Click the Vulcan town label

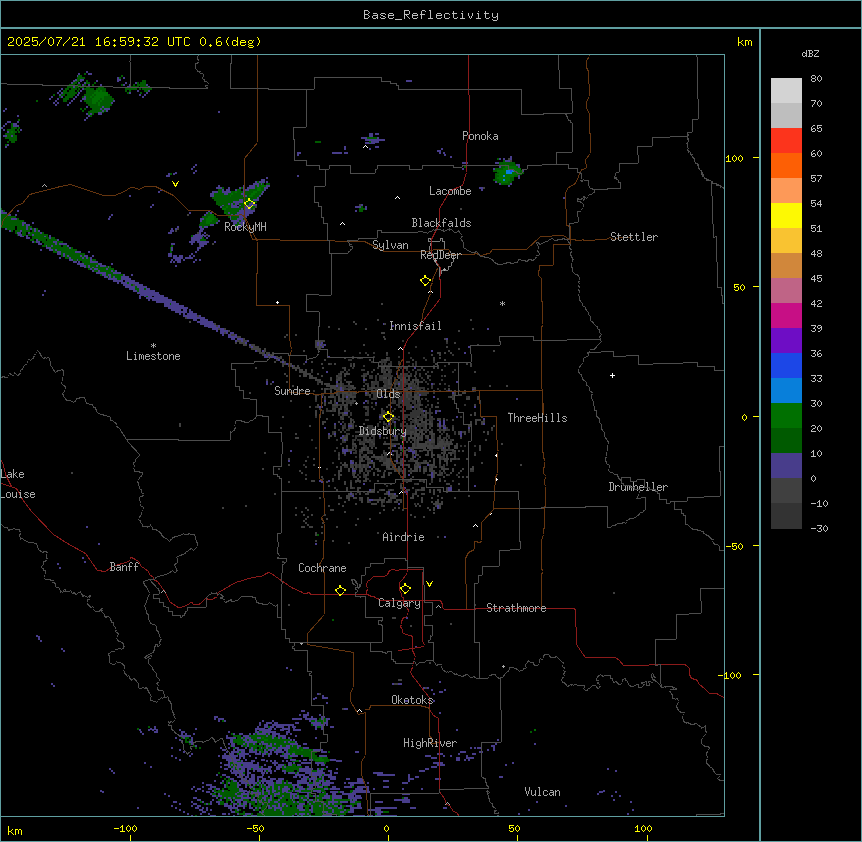click(543, 792)
